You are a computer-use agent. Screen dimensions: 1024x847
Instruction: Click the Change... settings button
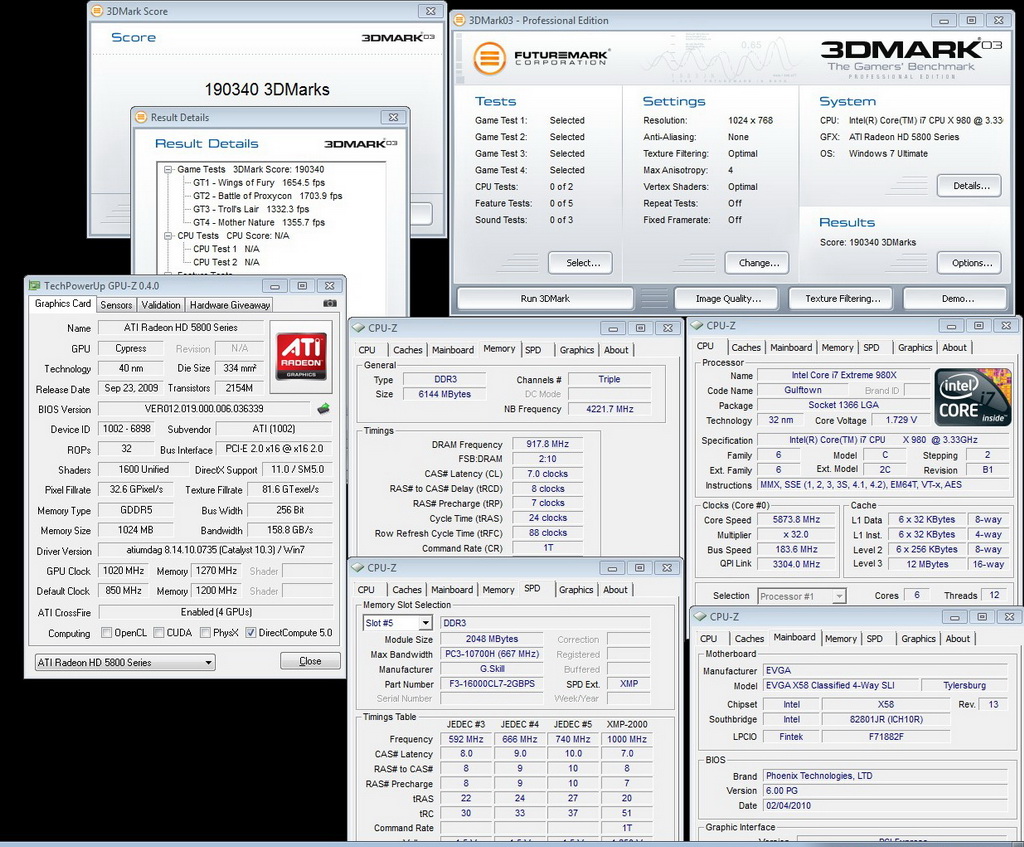[757, 263]
